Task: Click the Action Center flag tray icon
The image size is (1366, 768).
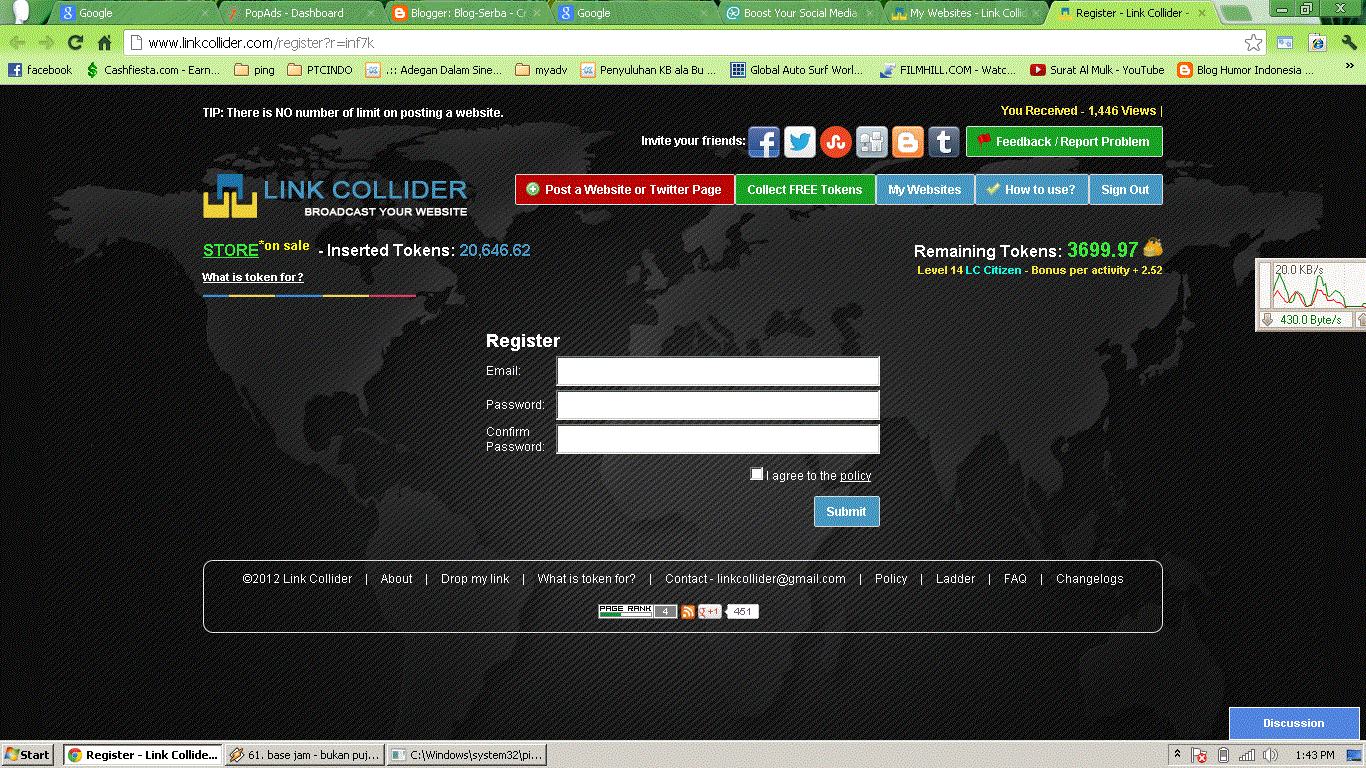Action: coord(1199,755)
